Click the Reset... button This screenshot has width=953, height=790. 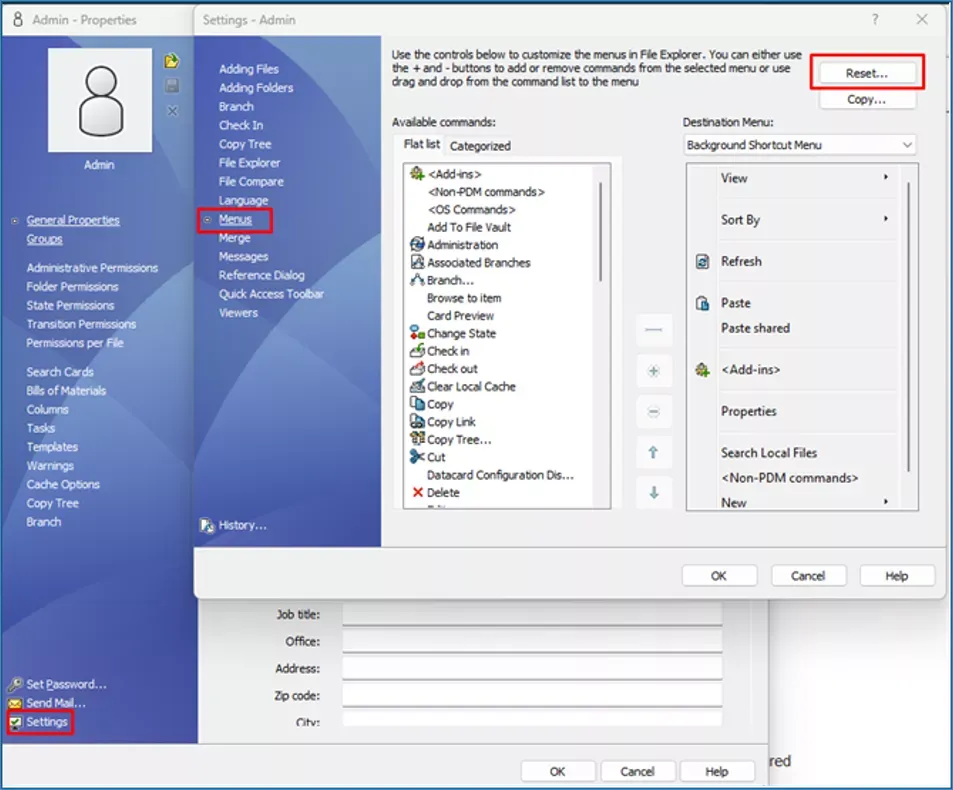pyautogui.click(x=867, y=73)
